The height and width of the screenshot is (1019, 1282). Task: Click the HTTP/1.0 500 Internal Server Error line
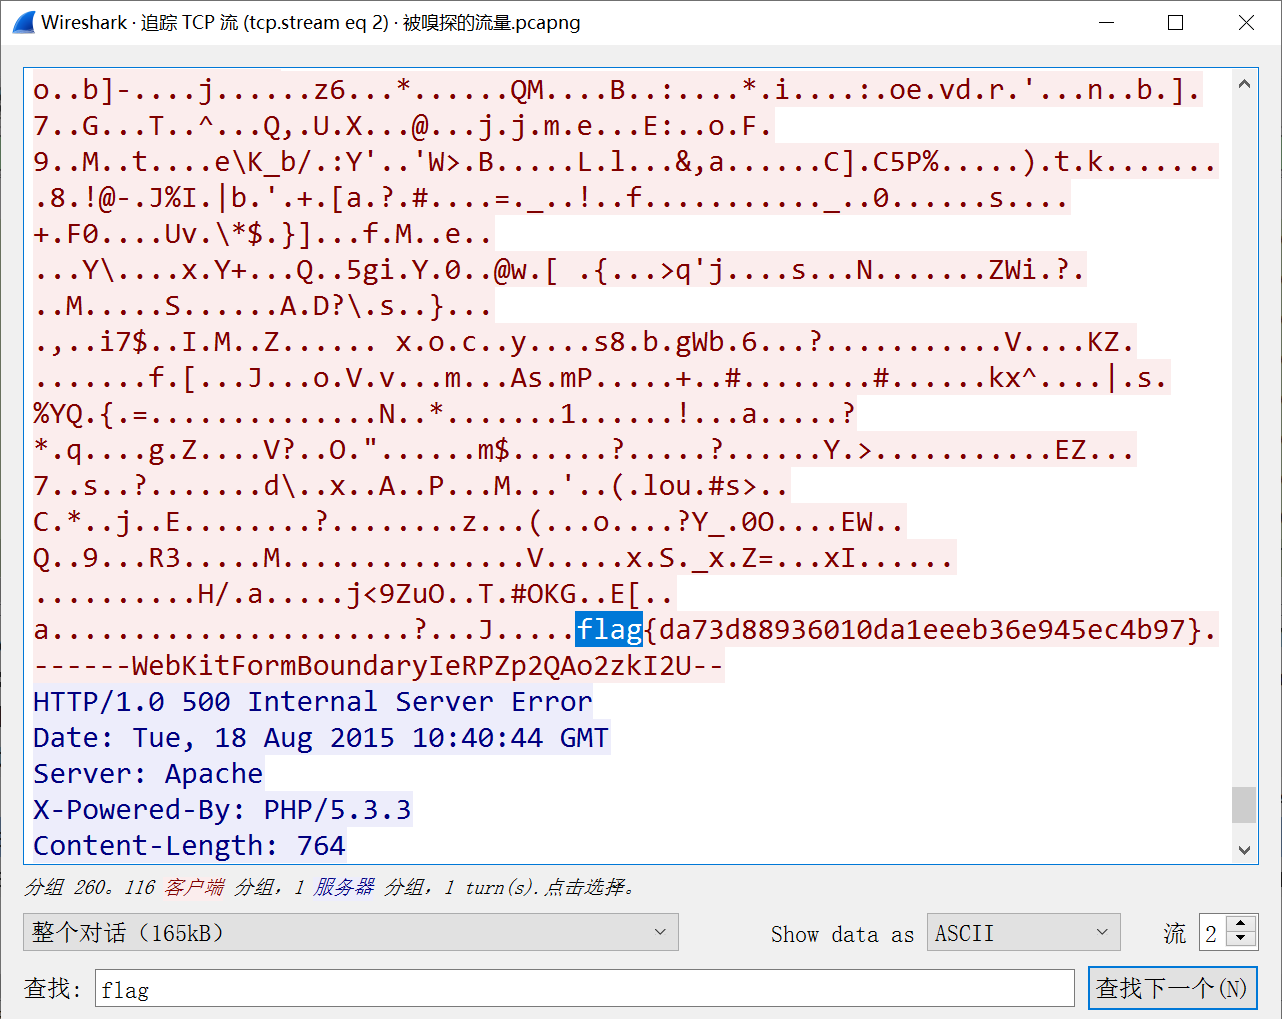point(313,701)
